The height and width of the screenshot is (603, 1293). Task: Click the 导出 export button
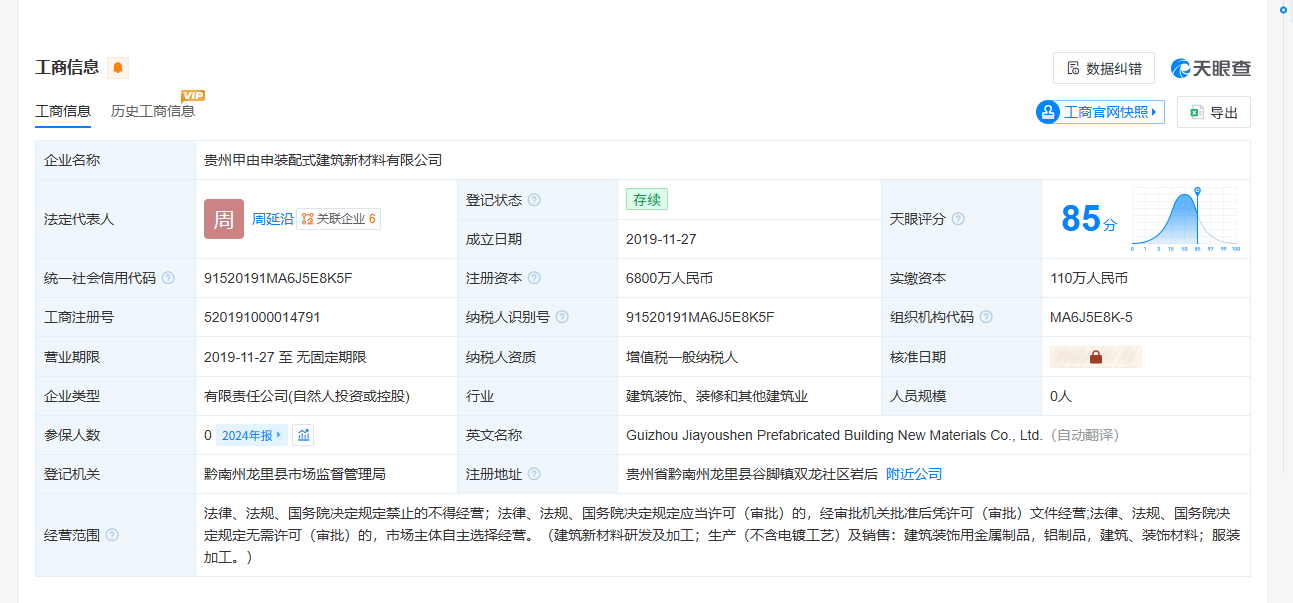pyautogui.click(x=1214, y=112)
